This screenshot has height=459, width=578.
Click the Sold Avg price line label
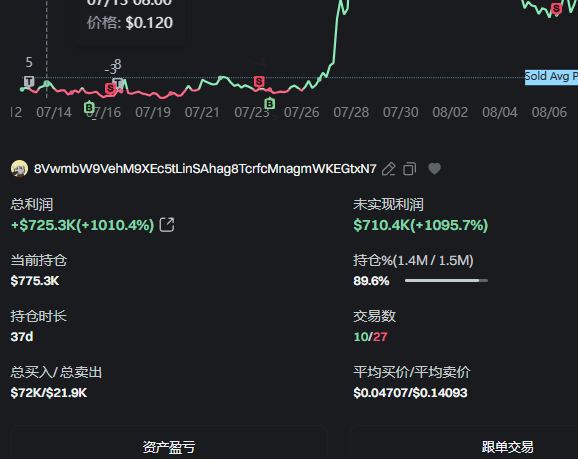click(551, 77)
